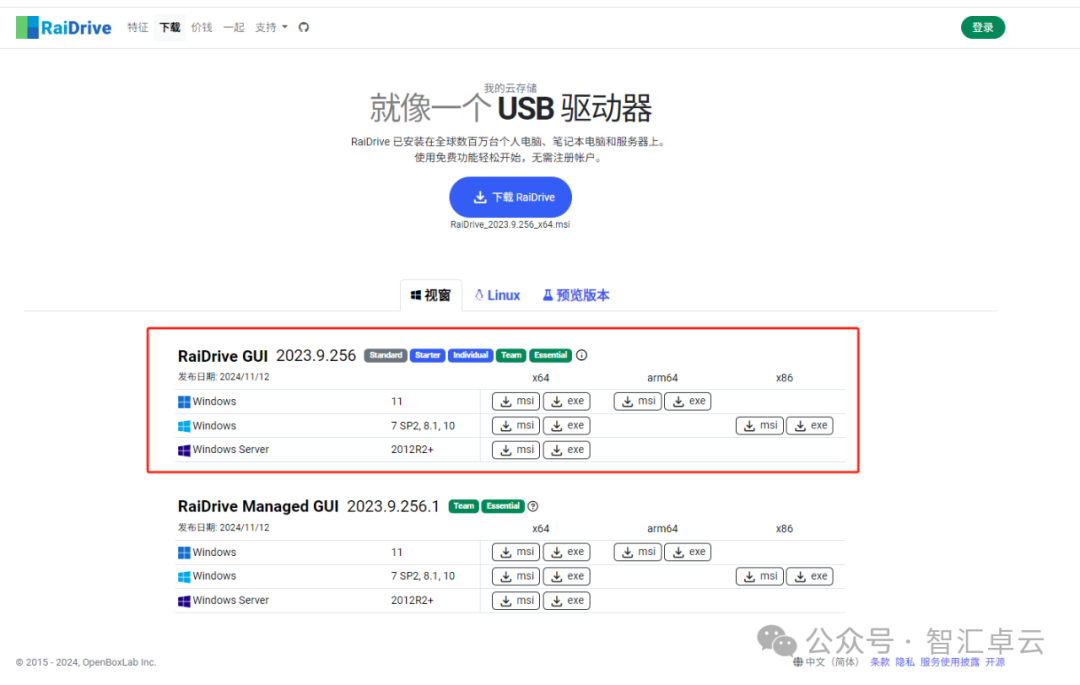
Task: Download RaiDrive GUI Windows 7 SP2 x64 msi
Action: [x=516, y=425]
